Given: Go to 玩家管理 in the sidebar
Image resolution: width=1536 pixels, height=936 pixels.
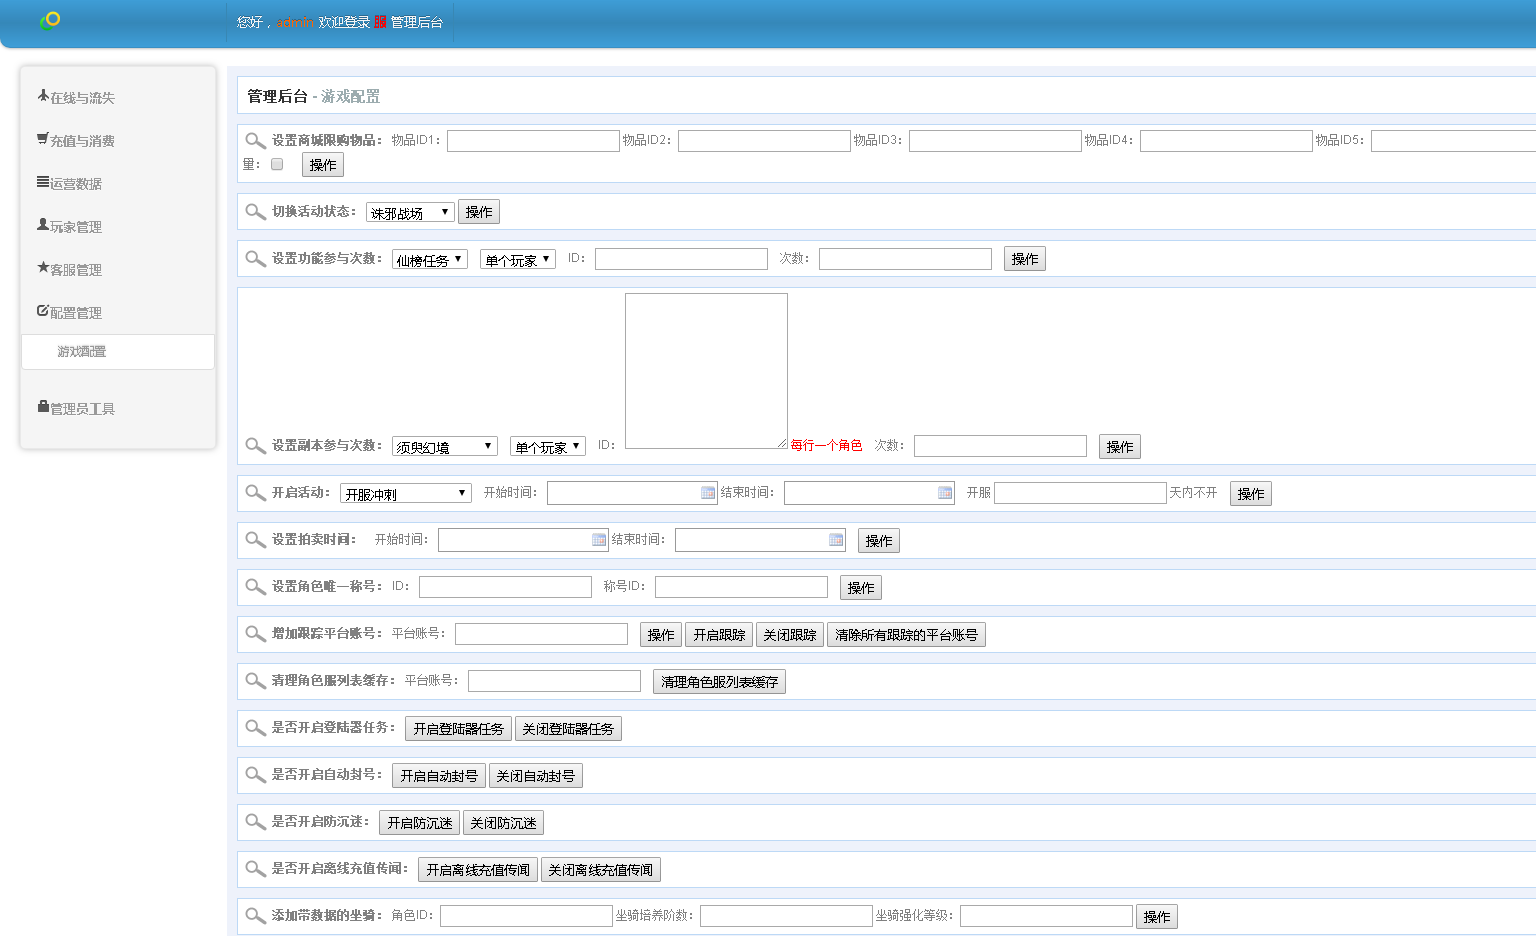Looking at the screenshot, I should [x=76, y=227].
